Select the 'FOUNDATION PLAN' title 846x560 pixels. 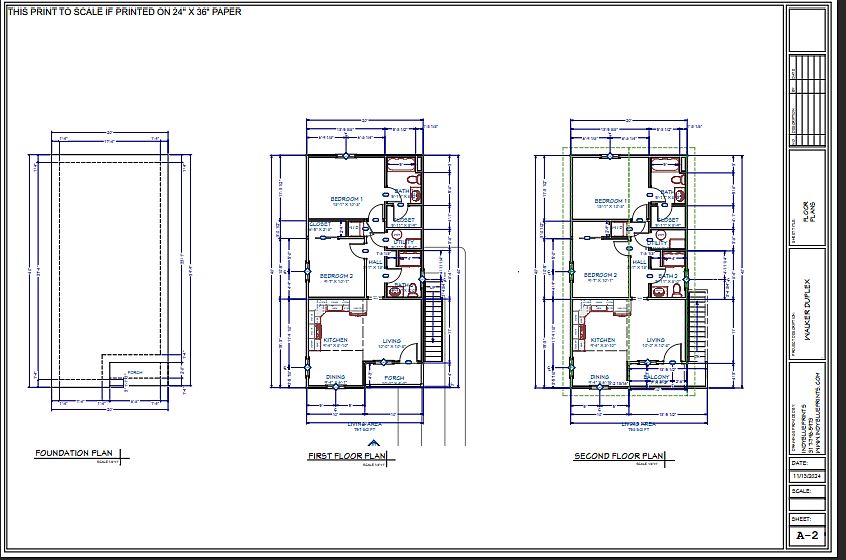coord(74,453)
